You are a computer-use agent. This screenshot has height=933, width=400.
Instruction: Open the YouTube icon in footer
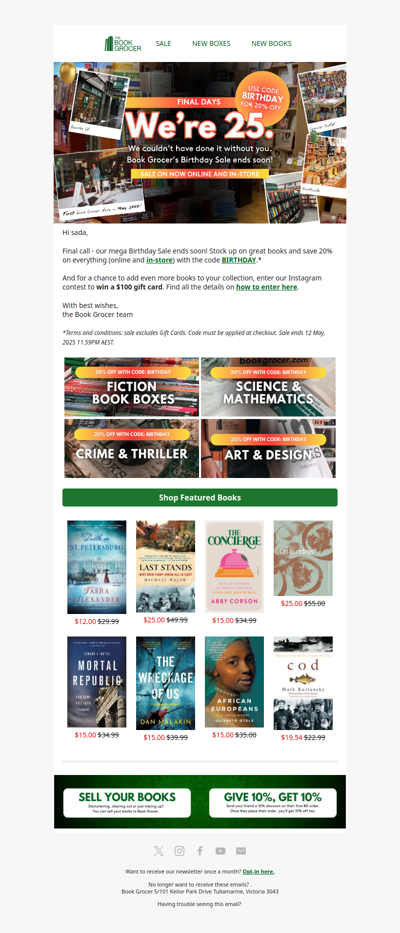[x=220, y=851]
